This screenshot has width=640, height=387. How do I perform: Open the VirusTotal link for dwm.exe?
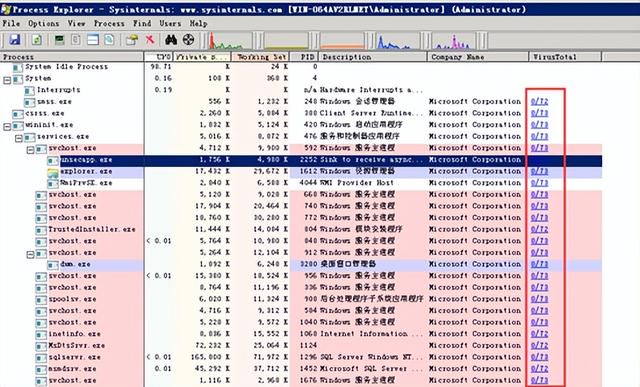[539, 265]
